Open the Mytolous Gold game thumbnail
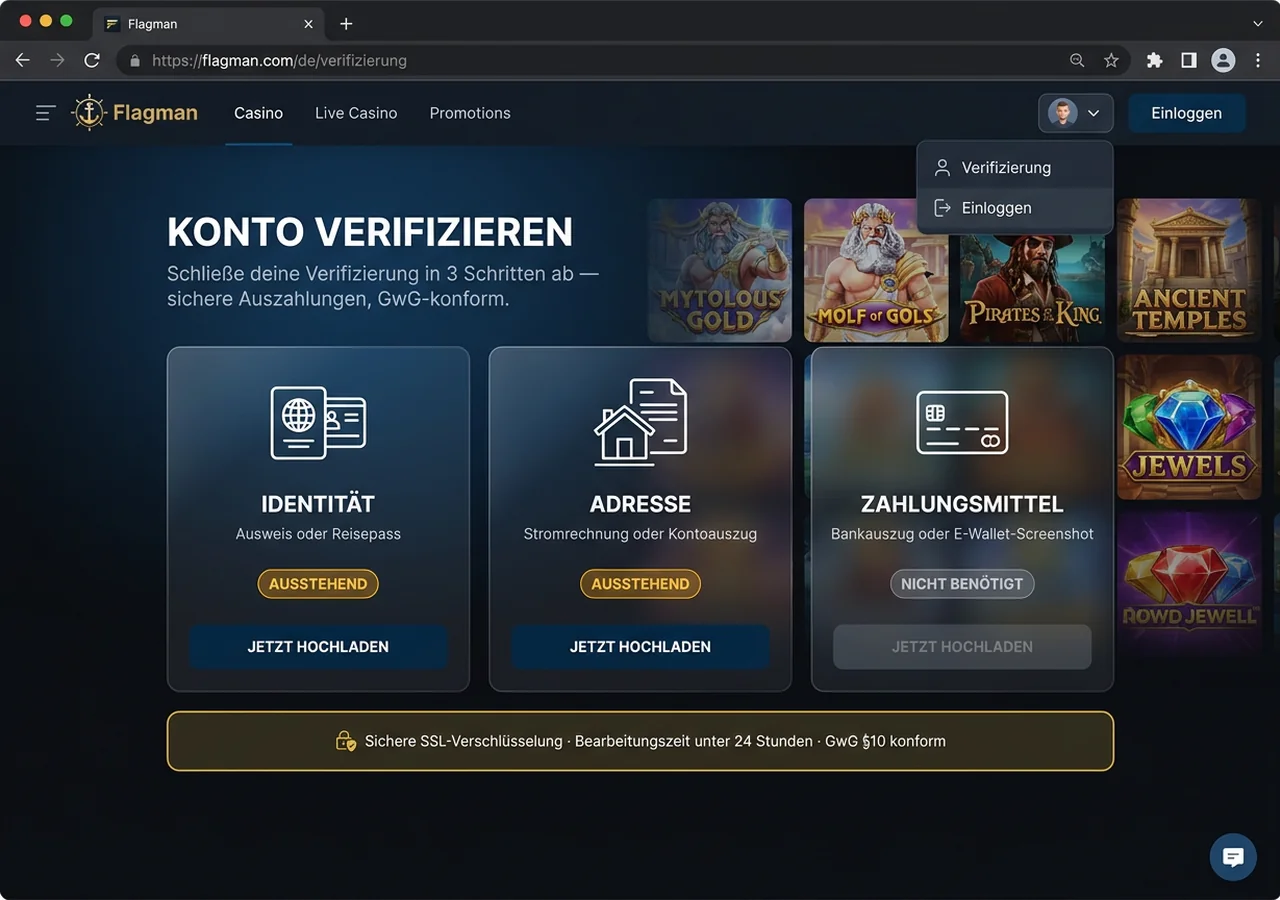 tap(720, 270)
